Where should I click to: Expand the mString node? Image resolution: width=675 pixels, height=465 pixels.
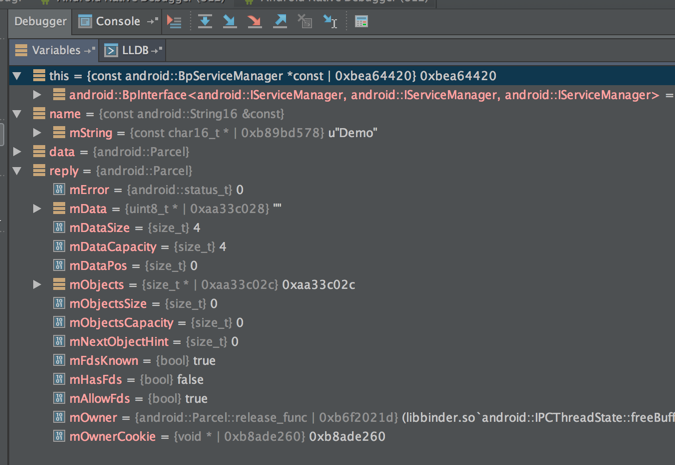tap(37, 133)
